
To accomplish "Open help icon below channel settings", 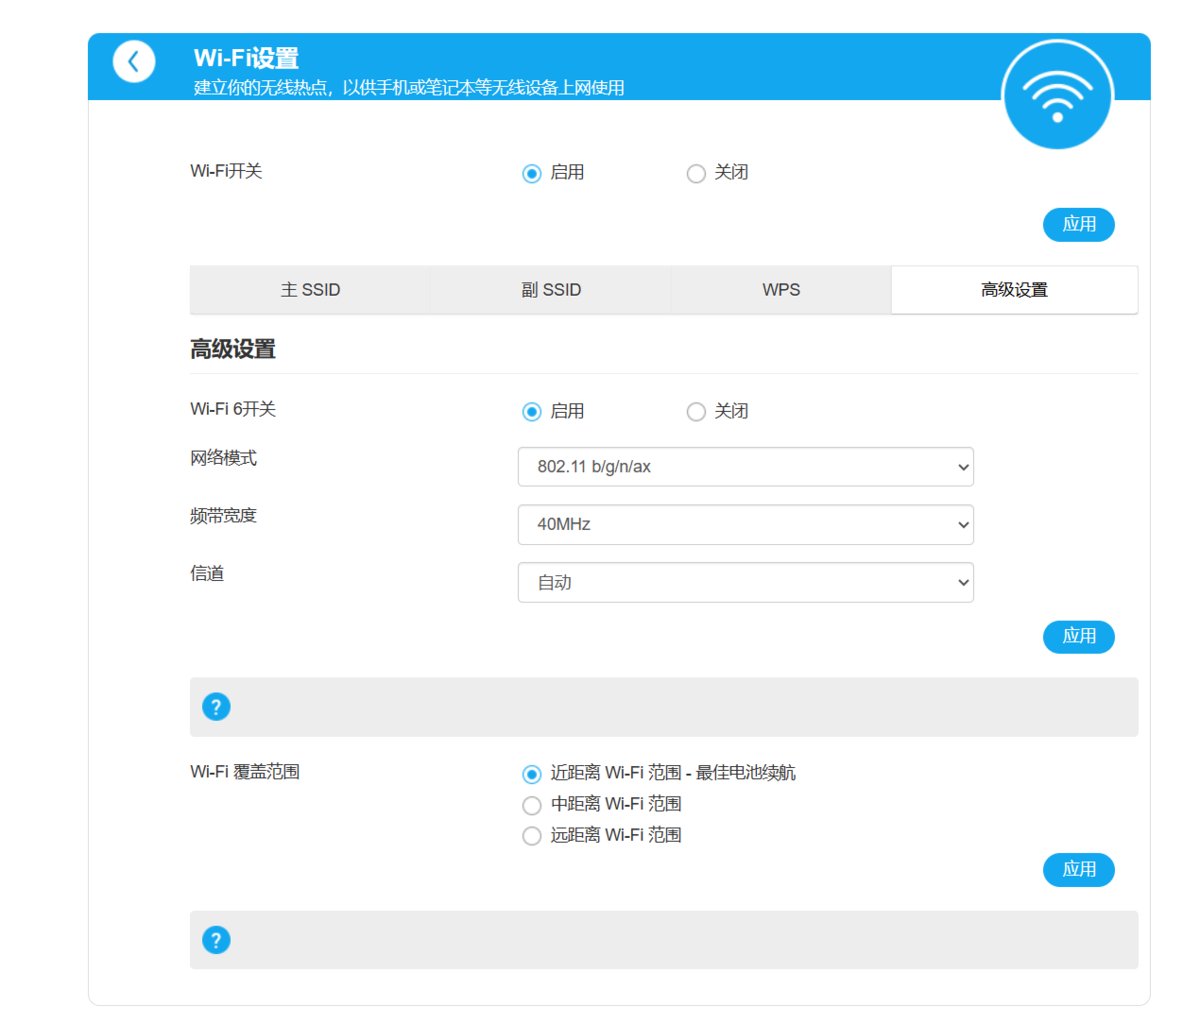I will point(216,707).
